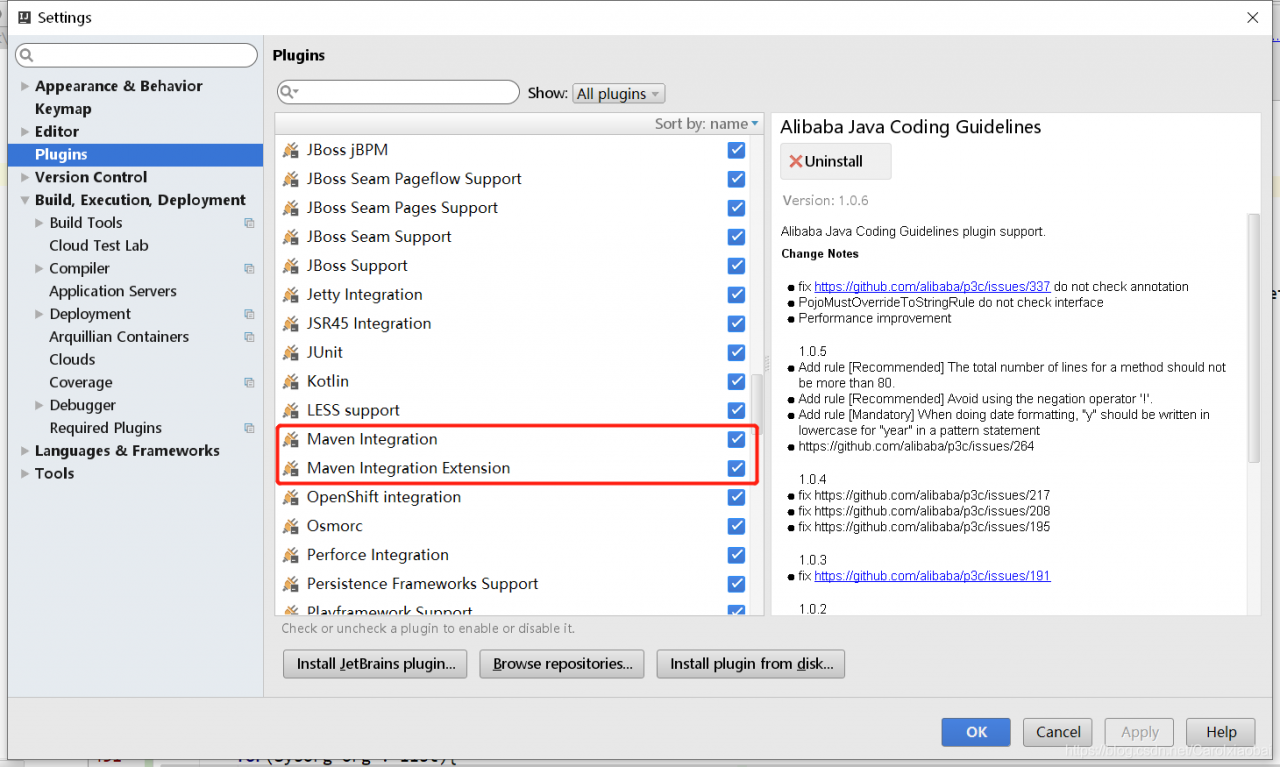Open the p3c issues/337 GitHub link
The image size is (1280, 767).
click(x=932, y=287)
